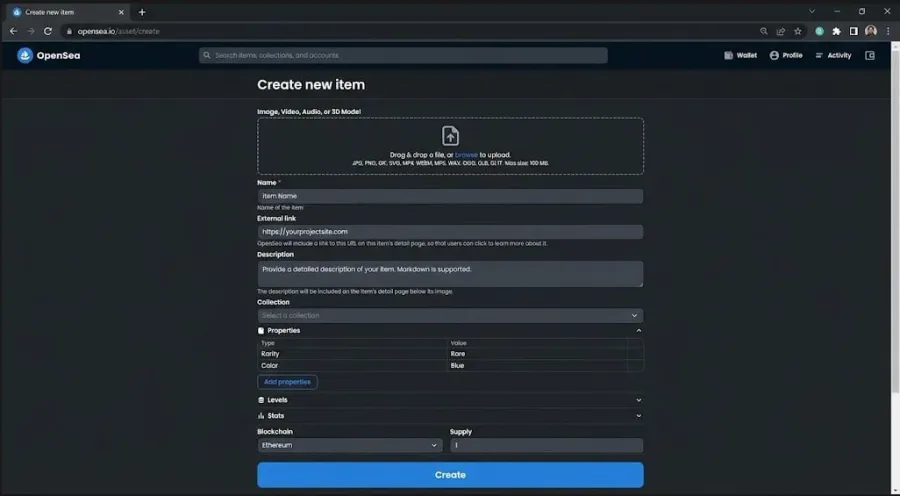The image size is (900, 496).
Task: Click the Description text area
Action: [450, 274]
